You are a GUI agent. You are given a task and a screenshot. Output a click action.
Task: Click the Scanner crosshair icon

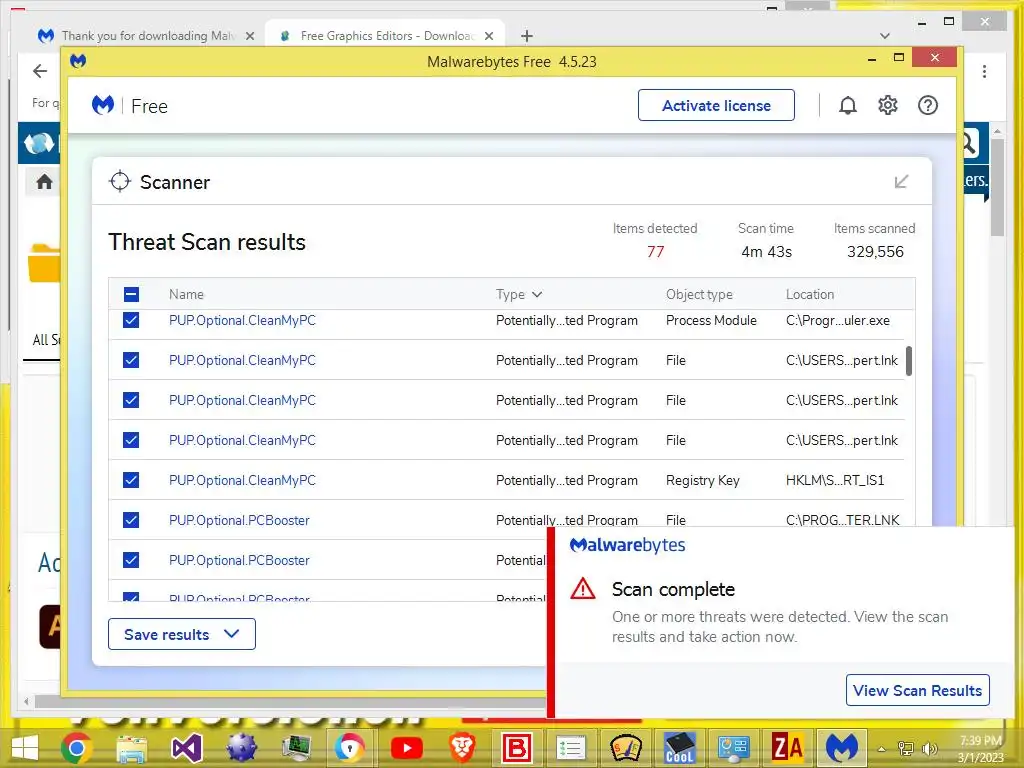tap(120, 182)
